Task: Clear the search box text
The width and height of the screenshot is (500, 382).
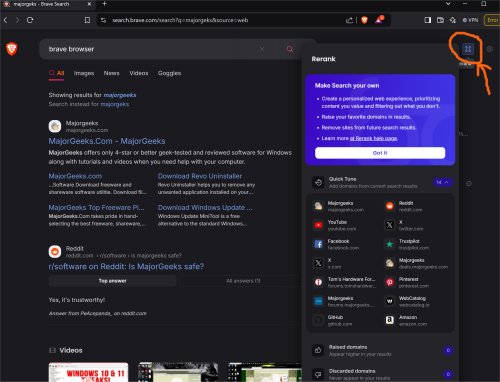Action: (x=262, y=49)
